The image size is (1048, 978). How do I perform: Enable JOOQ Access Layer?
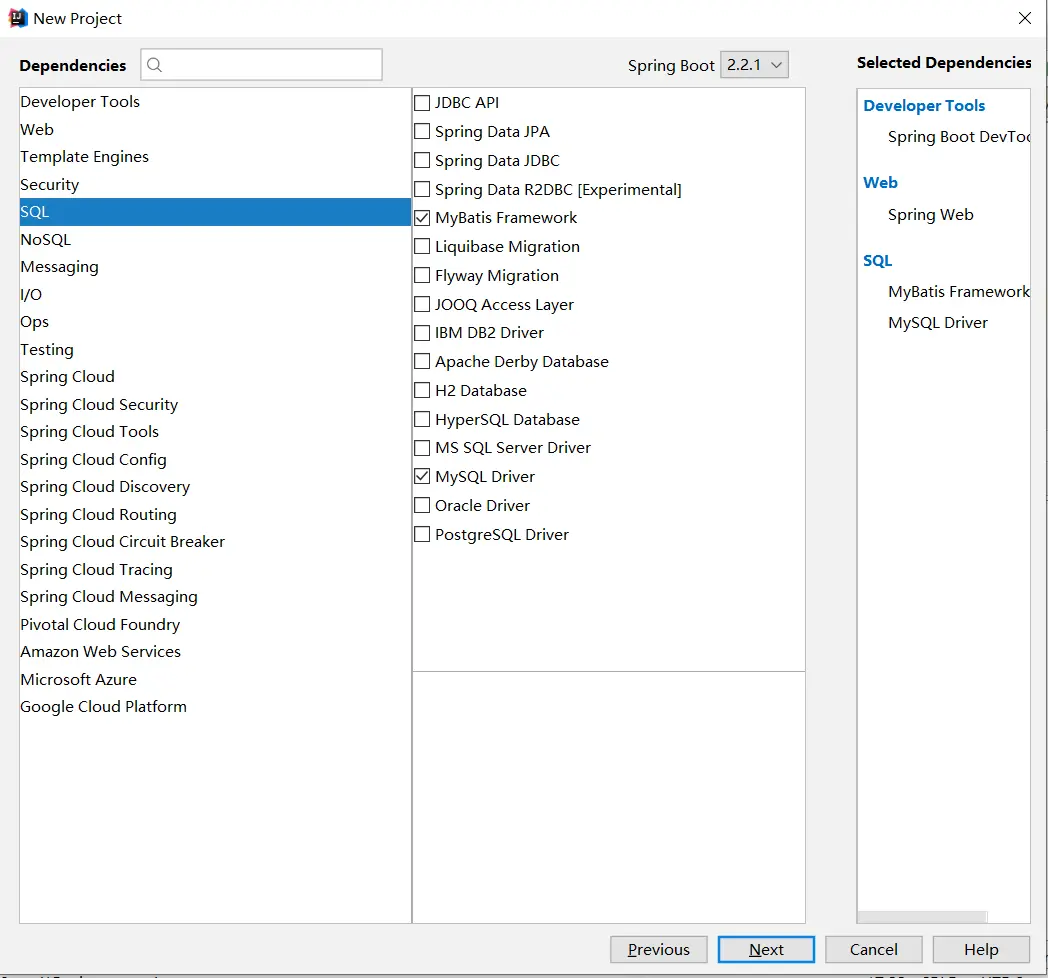[422, 304]
